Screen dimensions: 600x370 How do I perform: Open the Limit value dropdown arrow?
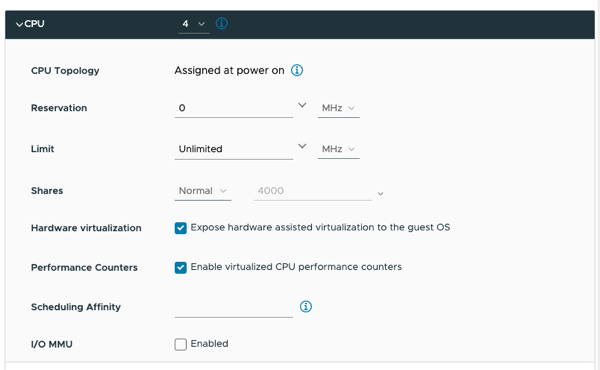[302, 146]
